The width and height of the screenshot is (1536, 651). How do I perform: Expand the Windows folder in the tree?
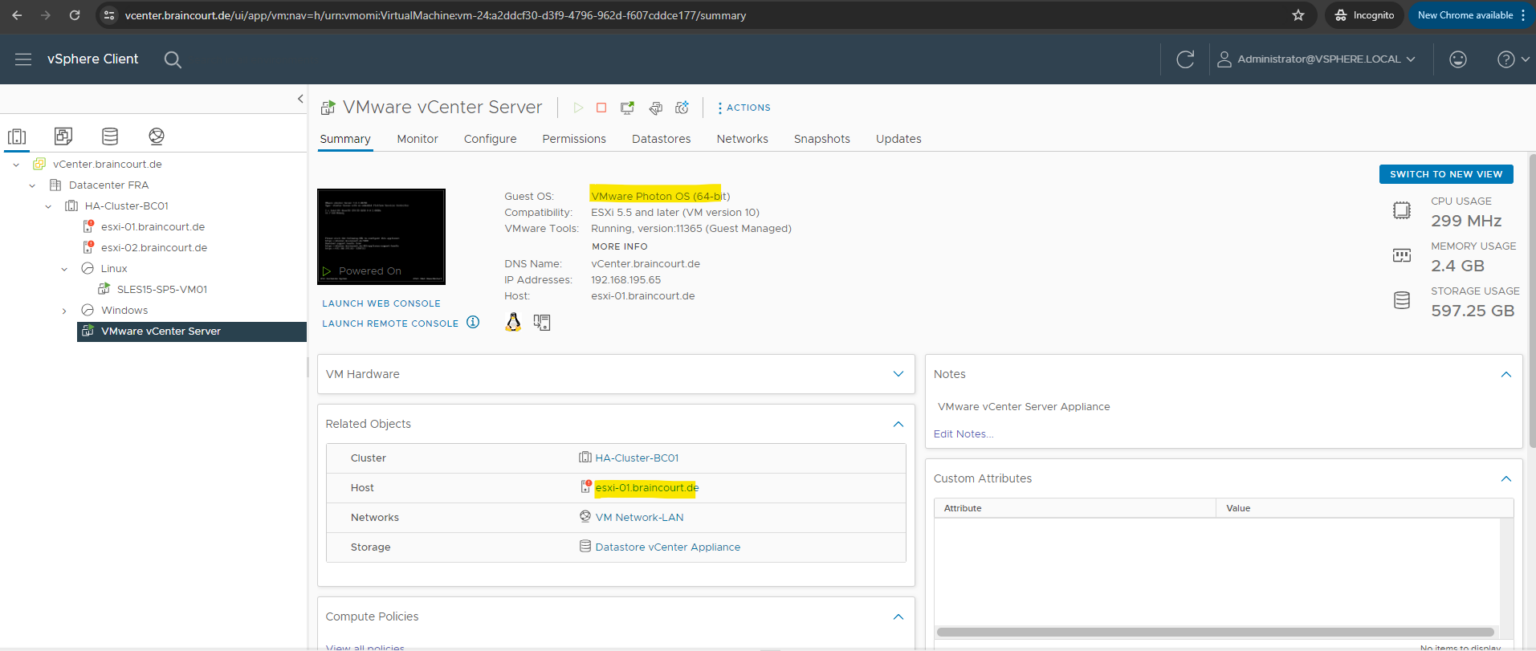pos(63,310)
